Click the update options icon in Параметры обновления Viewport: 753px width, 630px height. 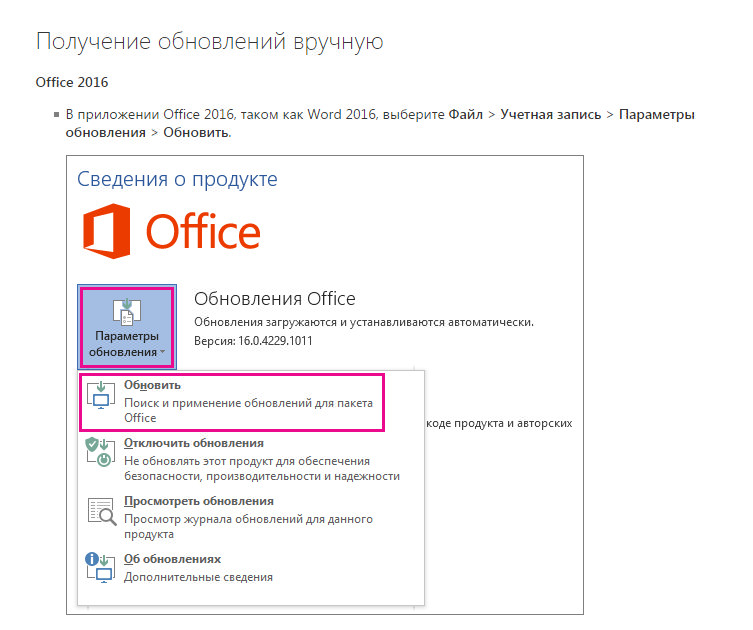coord(127,311)
